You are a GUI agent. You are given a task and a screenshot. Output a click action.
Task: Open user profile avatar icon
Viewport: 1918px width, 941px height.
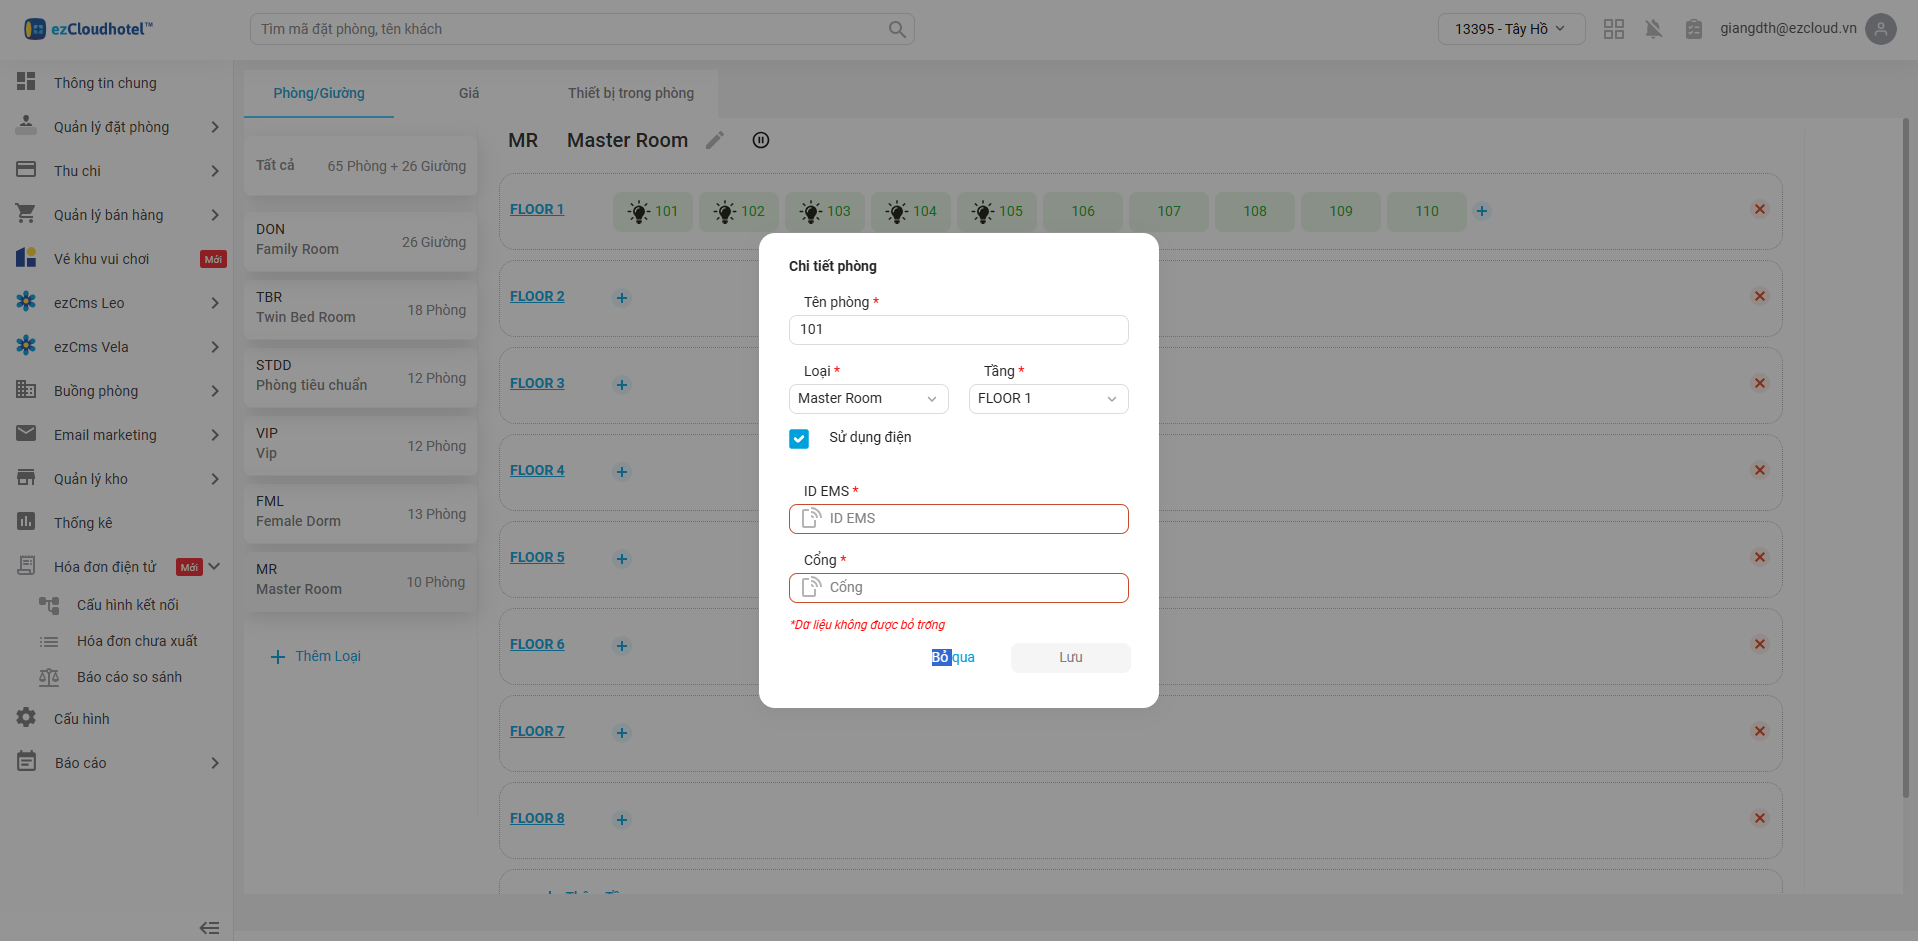[1880, 29]
